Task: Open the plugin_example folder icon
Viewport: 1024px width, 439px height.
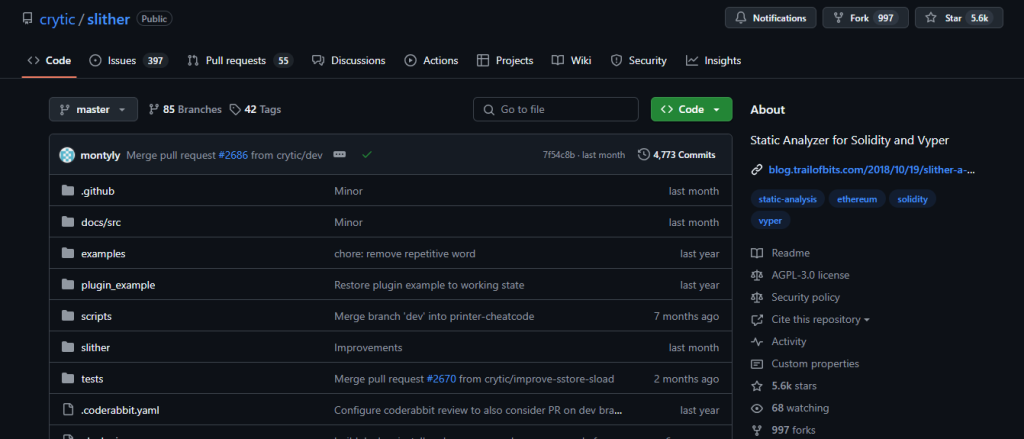Action: [x=67, y=285]
